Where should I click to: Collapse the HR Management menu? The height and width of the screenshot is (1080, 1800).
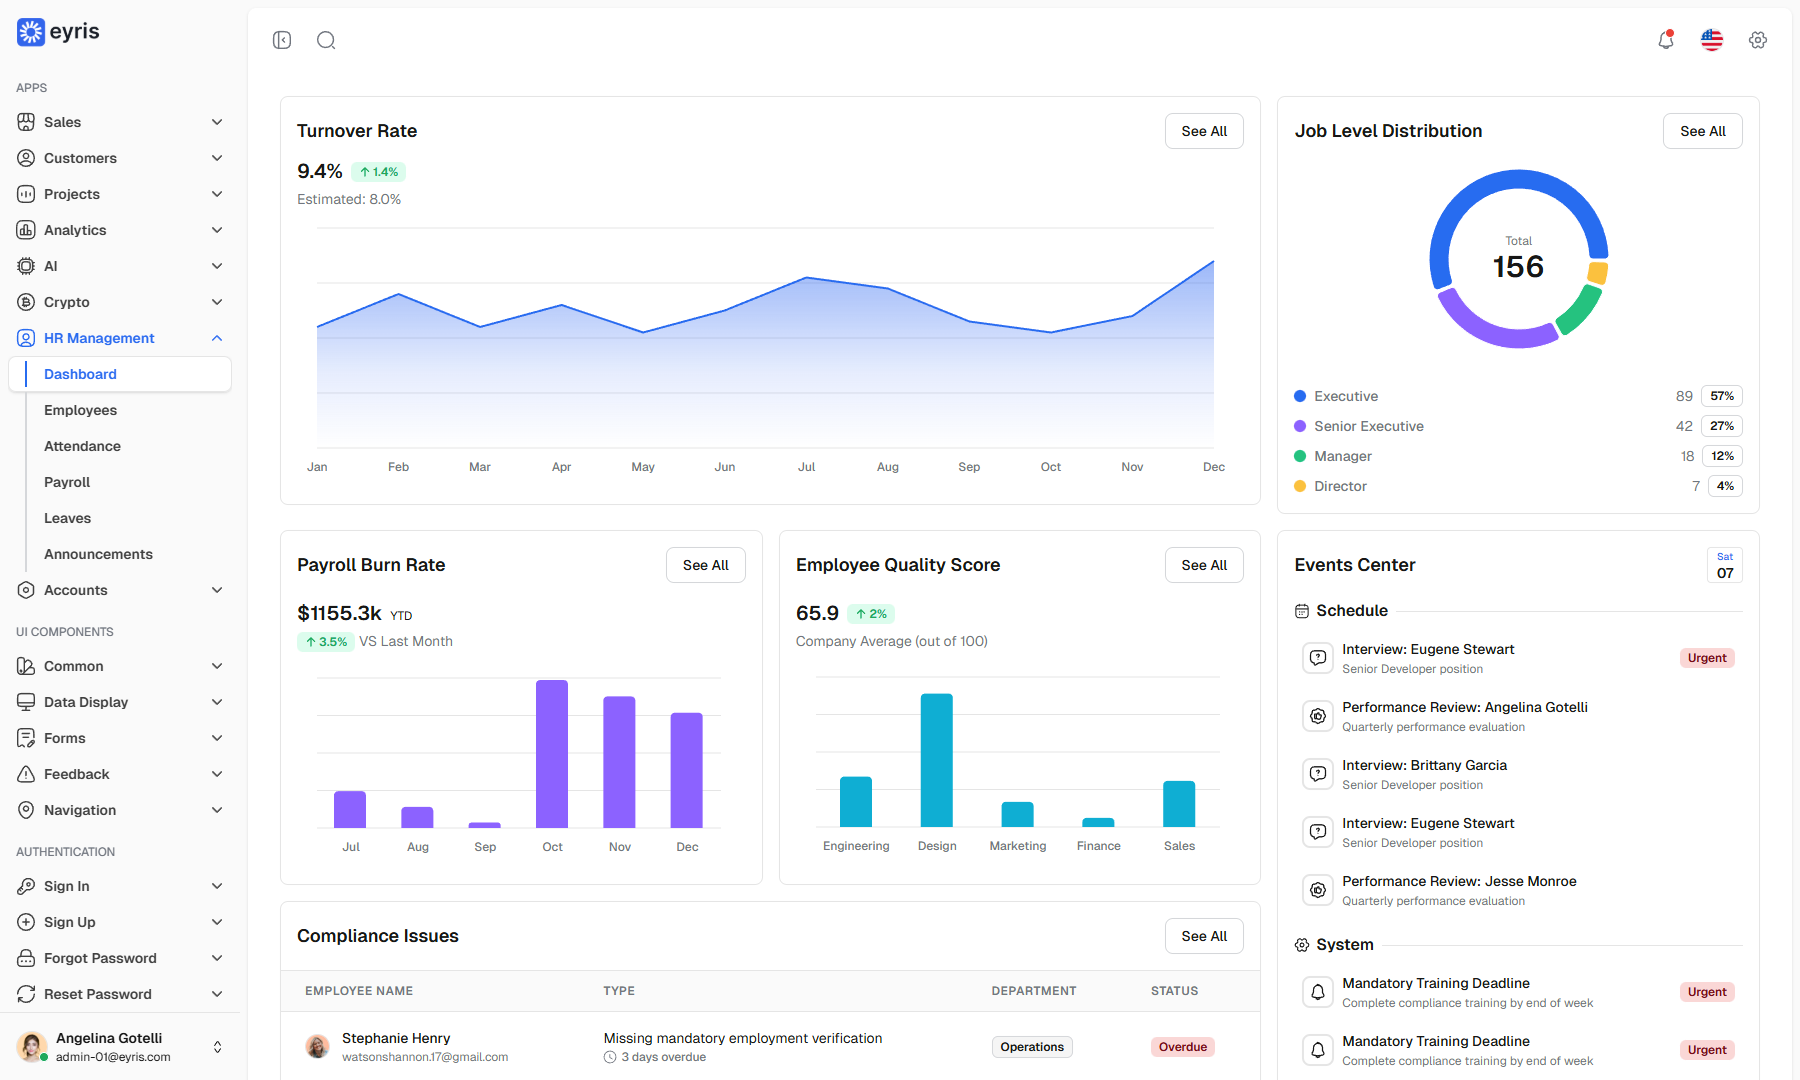coord(217,338)
